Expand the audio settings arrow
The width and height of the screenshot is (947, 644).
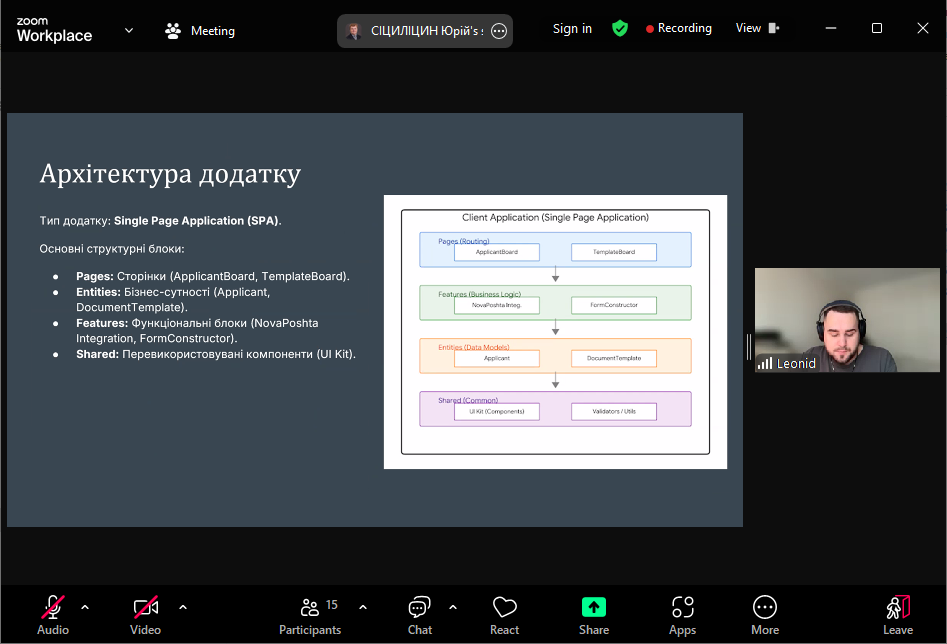[85, 607]
